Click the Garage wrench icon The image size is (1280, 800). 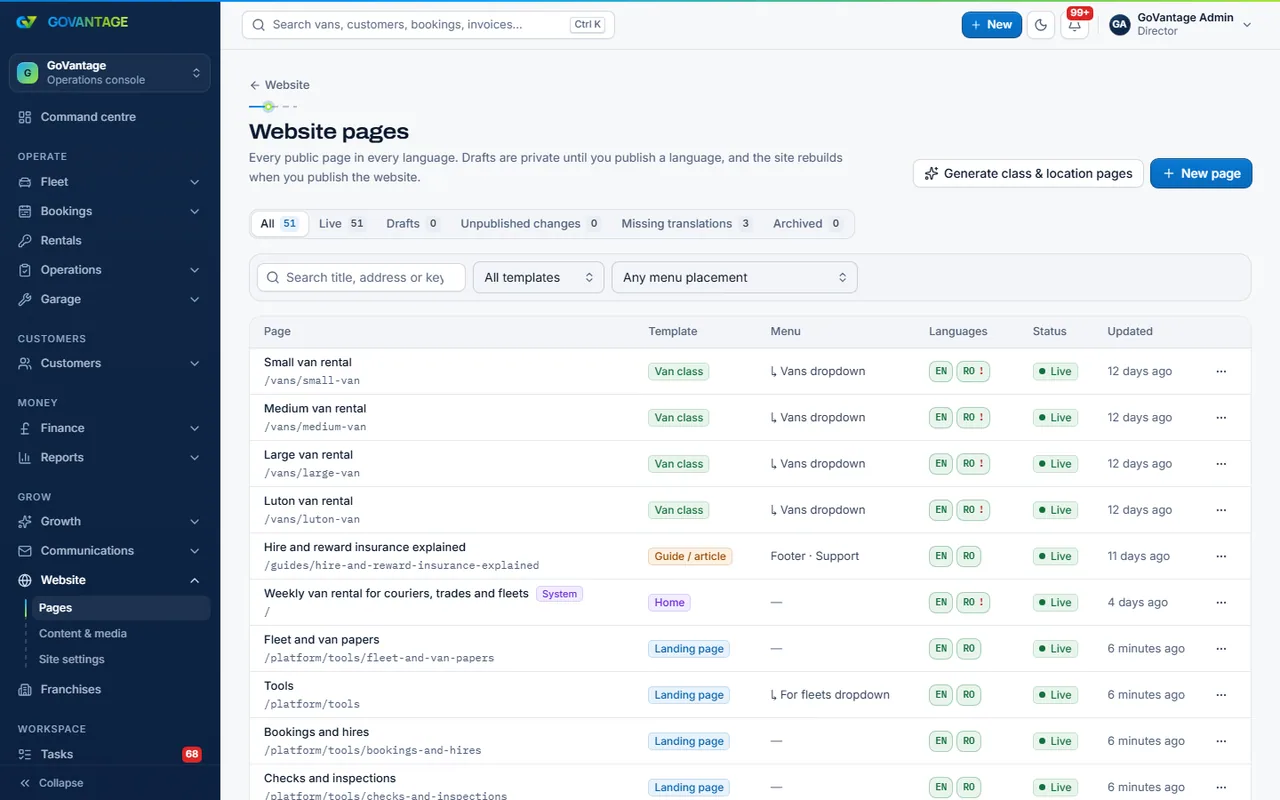coord(25,299)
